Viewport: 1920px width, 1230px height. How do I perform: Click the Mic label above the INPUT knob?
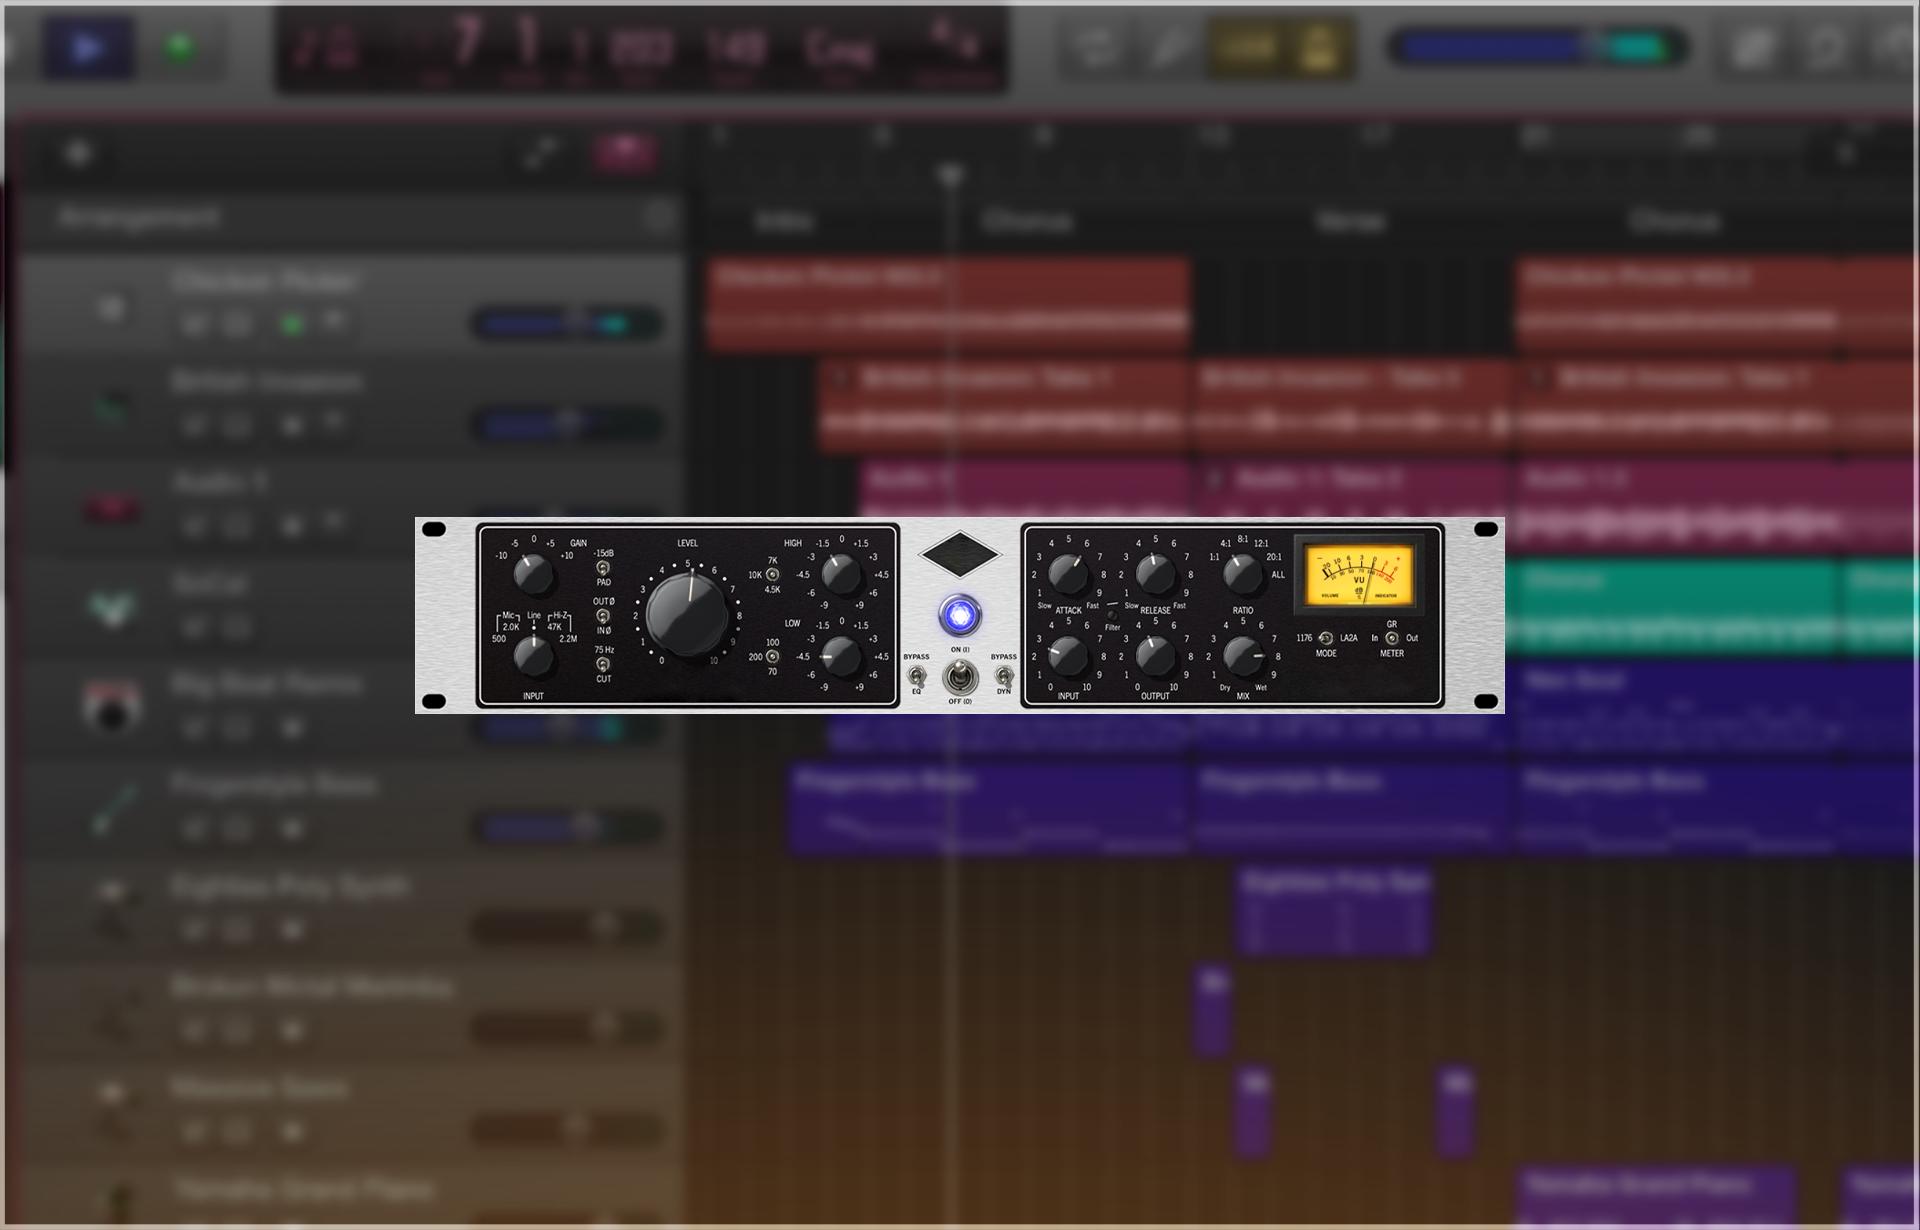[509, 616]
